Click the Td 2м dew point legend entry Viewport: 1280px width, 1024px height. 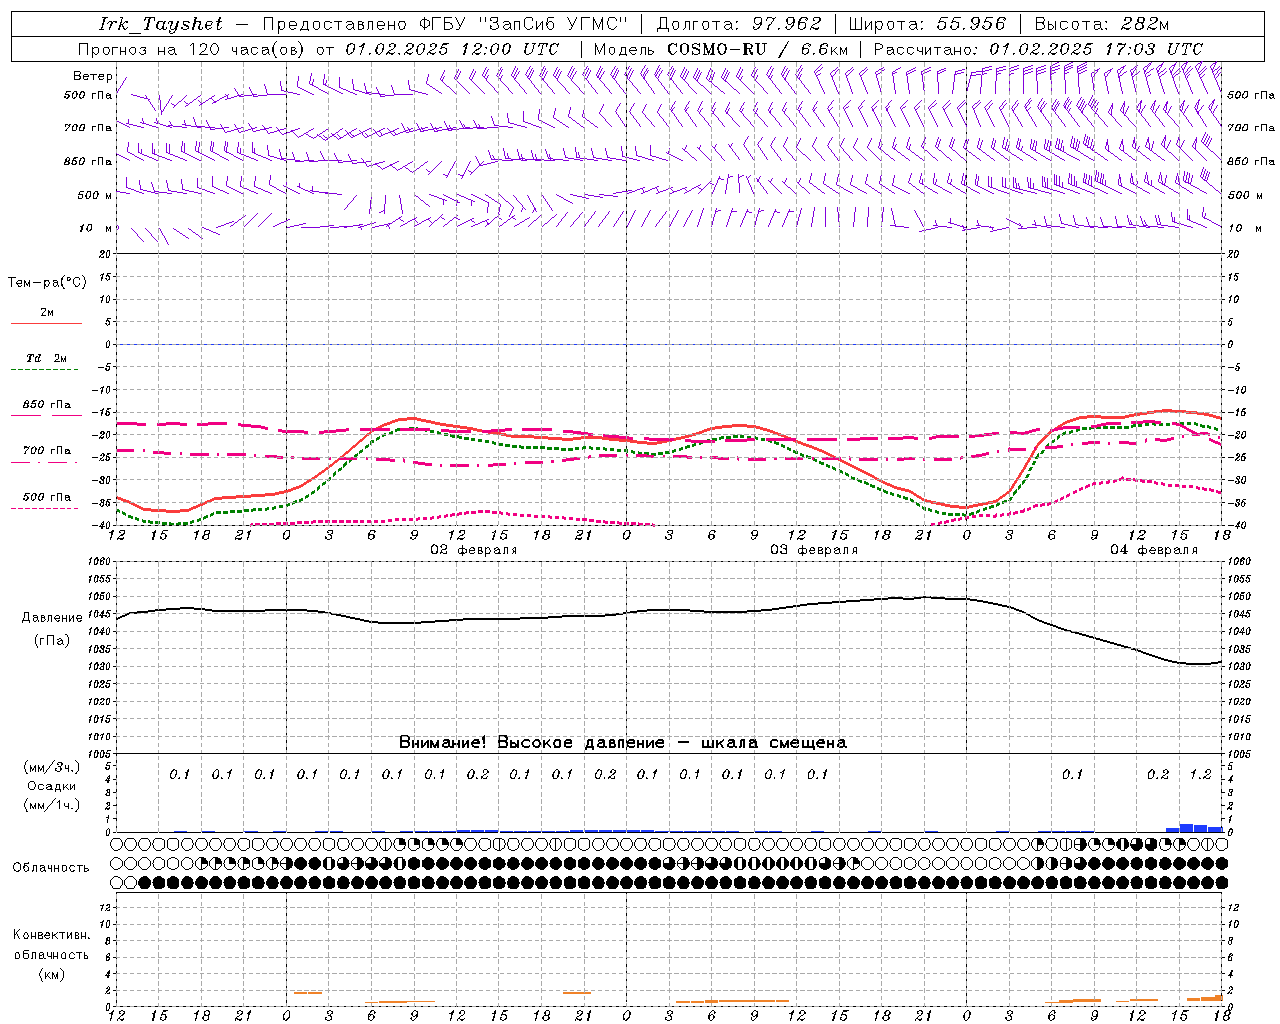[47, 358]
